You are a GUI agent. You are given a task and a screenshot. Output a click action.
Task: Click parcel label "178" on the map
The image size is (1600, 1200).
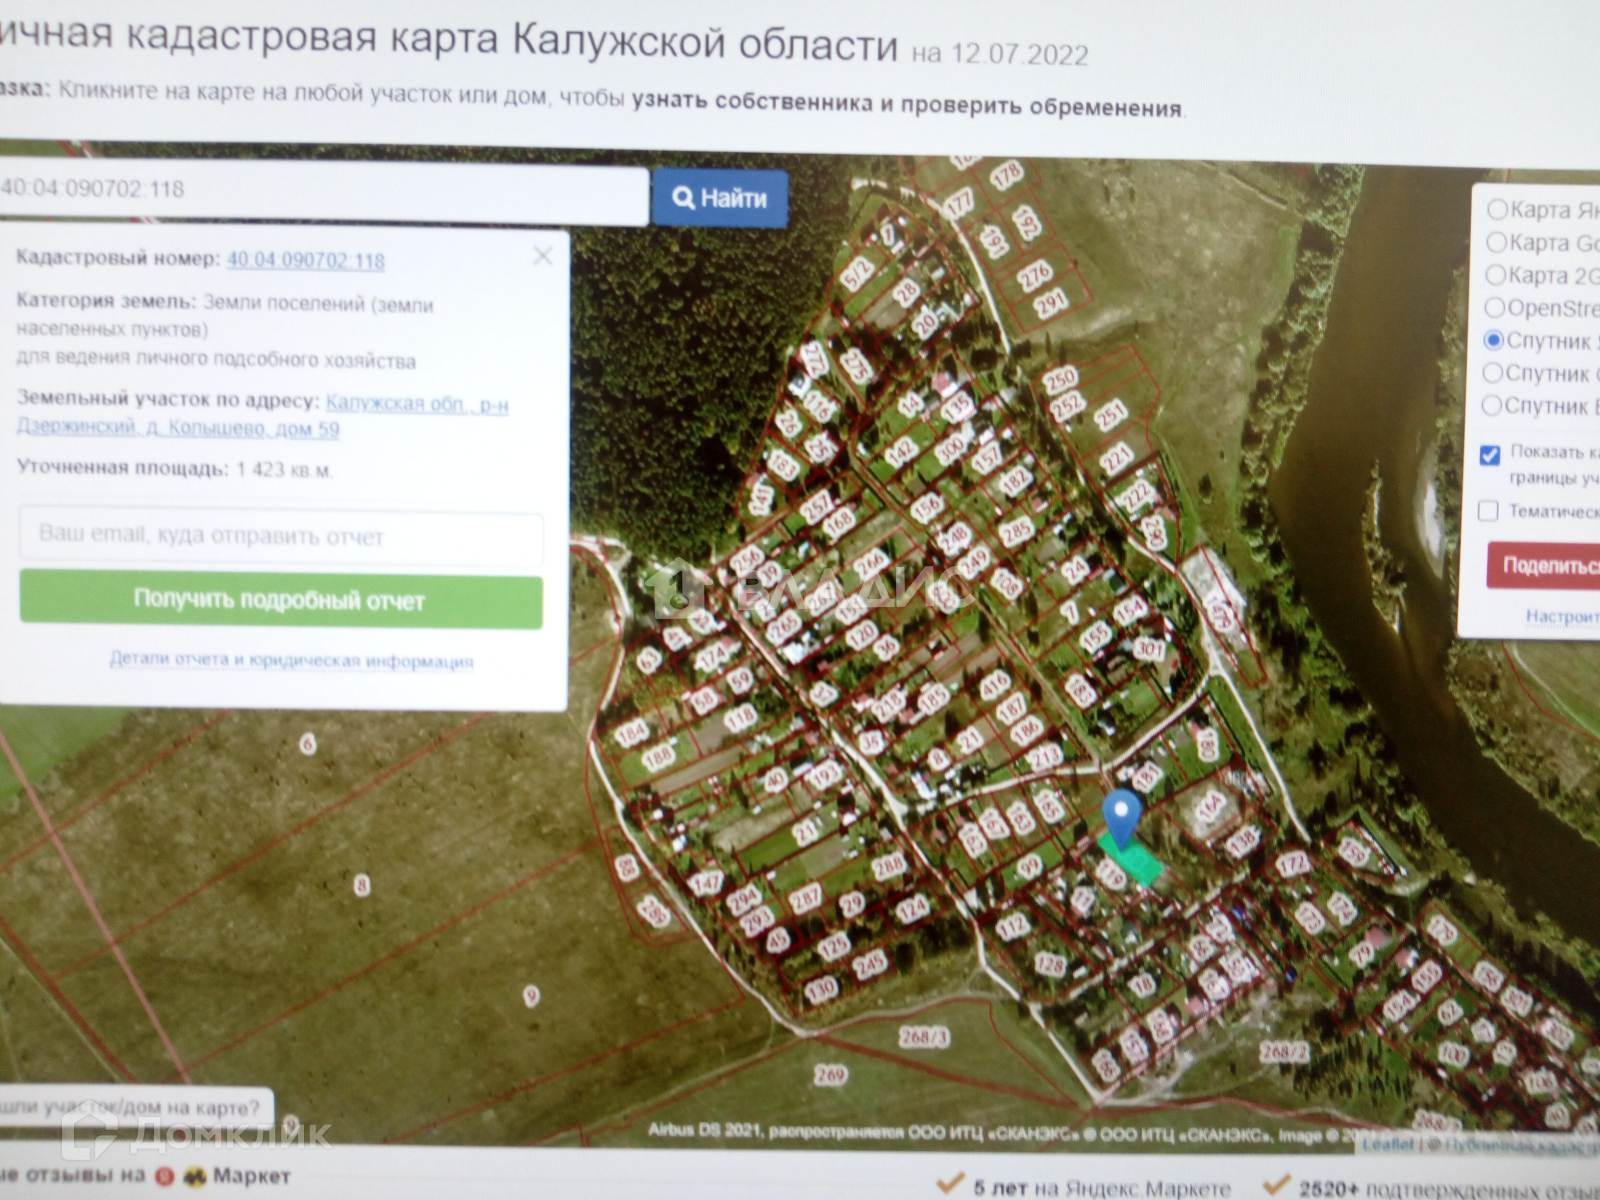click(1006, 176)
